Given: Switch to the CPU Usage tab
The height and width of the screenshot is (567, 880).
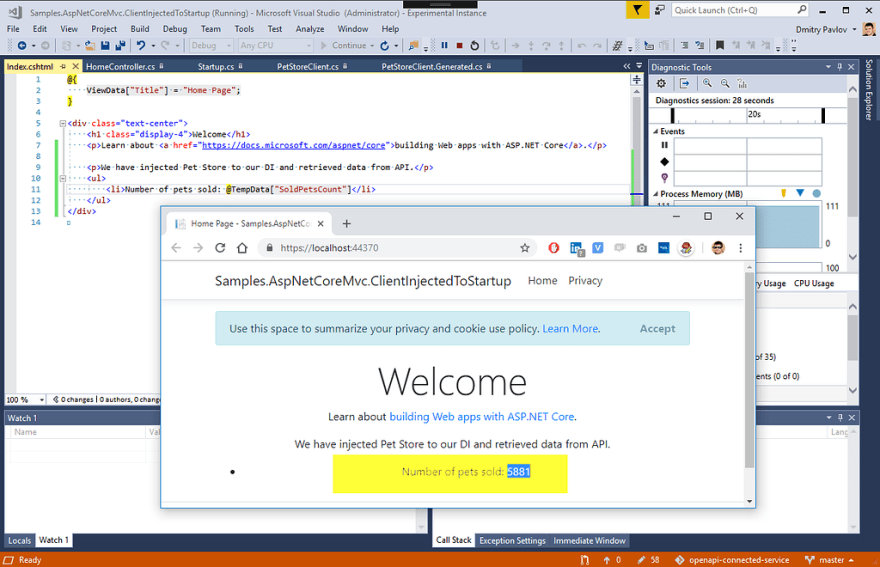Looking at the screenshot, I should pyautogui.click(x=814, y=284).
